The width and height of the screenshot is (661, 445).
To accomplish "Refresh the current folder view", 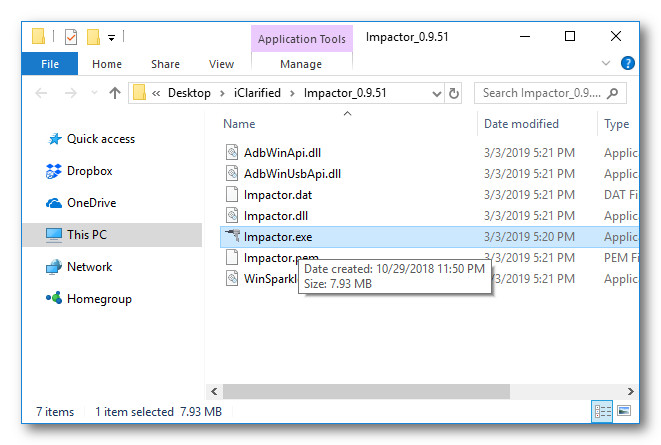I will click(455, 93).
